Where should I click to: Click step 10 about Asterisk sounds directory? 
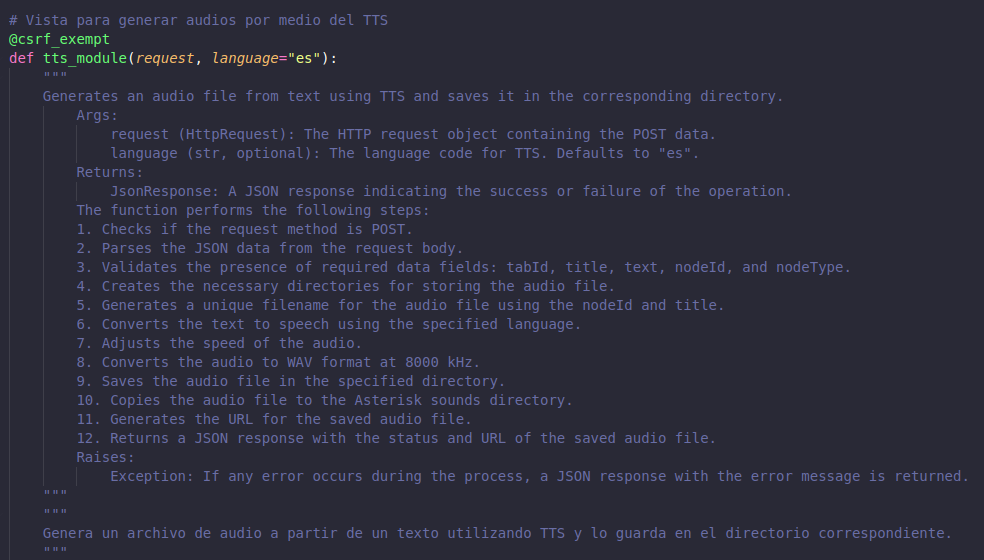pos(324,400)
